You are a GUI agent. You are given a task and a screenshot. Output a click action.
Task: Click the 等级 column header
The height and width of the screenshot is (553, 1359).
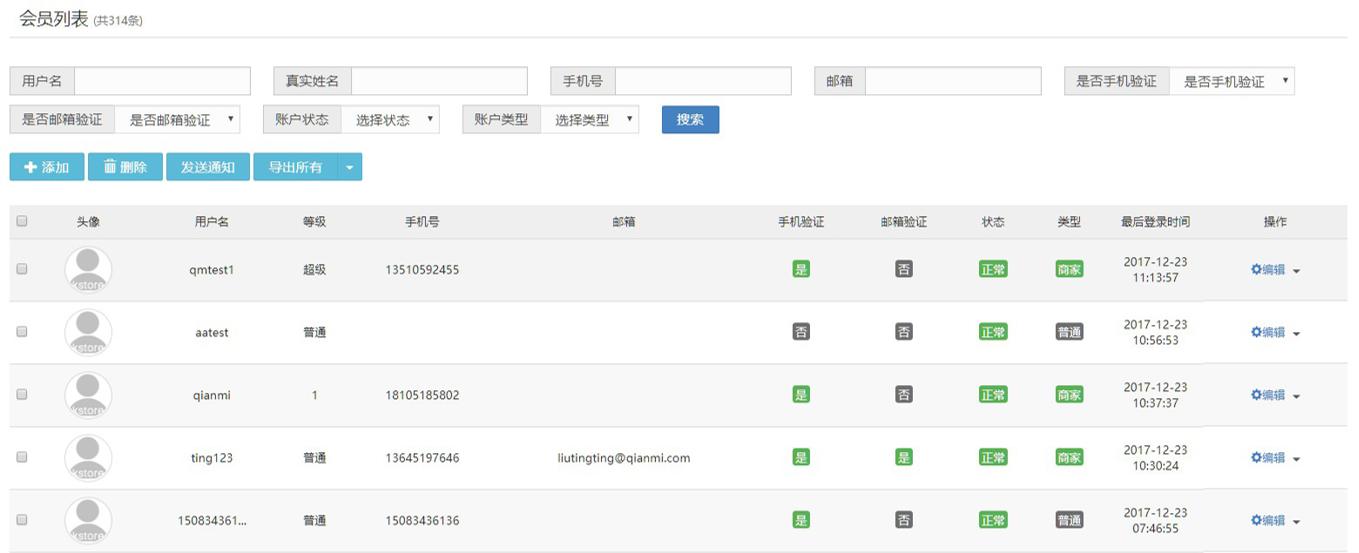(x=314, y=222)
